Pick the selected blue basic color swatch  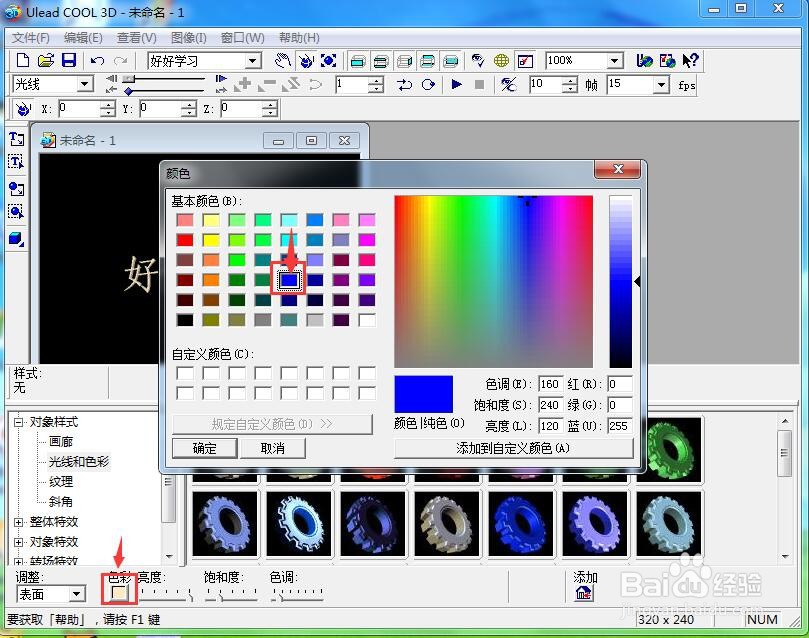tap(289, 280)
